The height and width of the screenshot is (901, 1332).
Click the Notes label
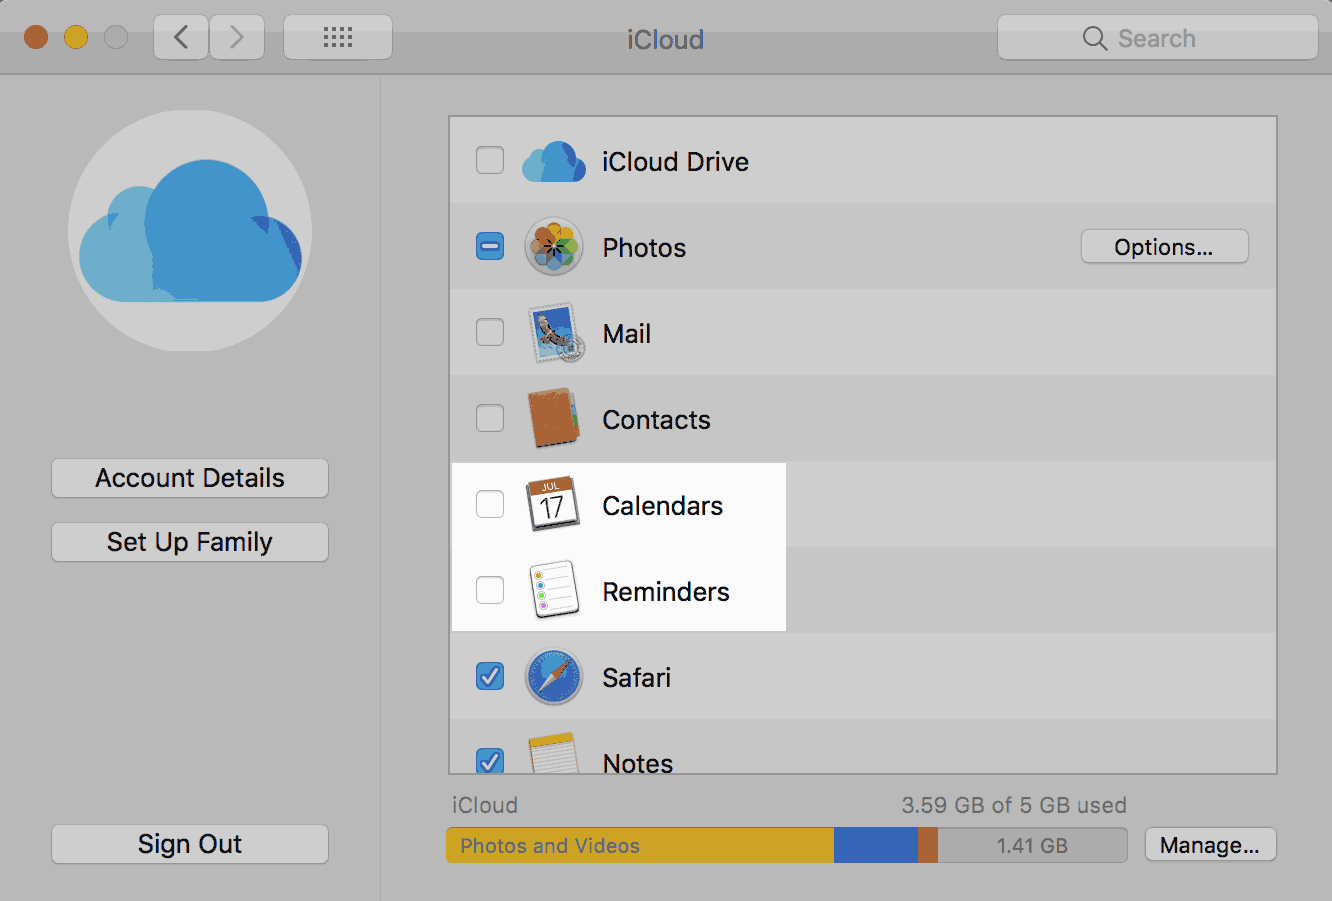(x=637, y=762)
